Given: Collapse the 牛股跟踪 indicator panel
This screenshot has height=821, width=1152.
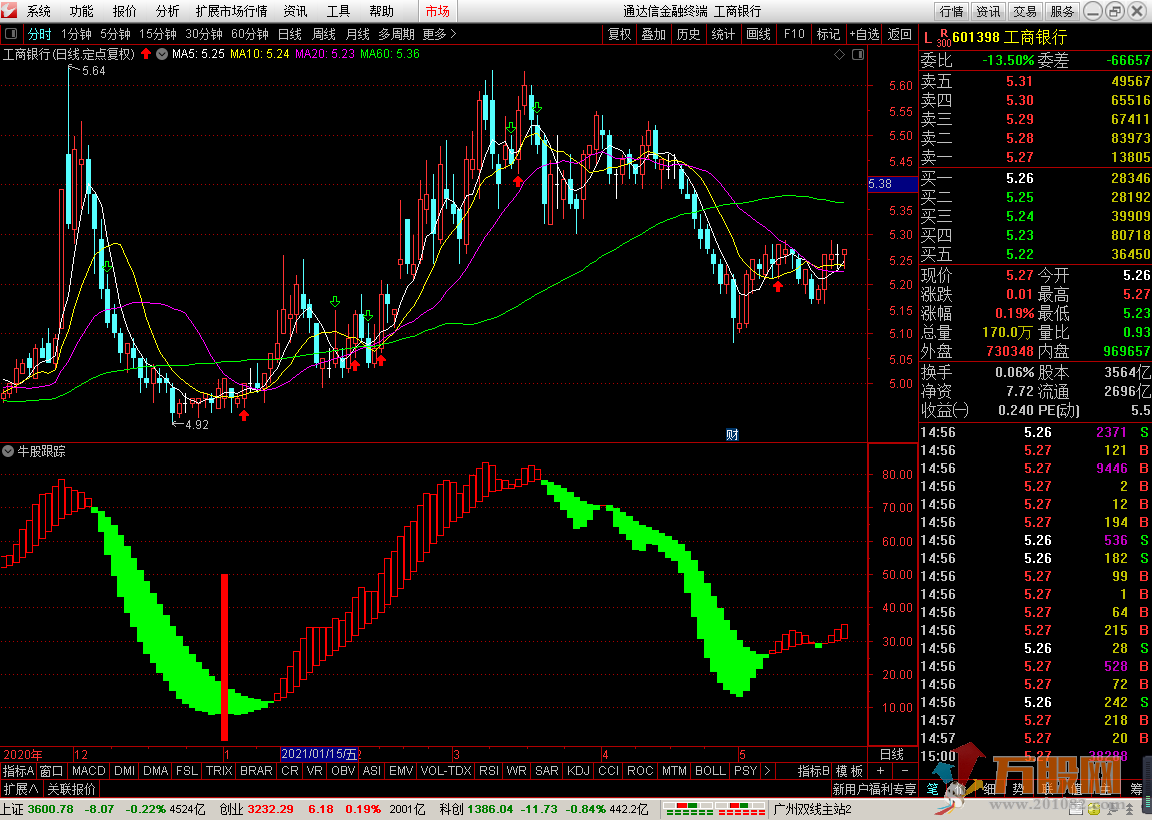Looking at the screenshot, I should (x=9, y=451).
